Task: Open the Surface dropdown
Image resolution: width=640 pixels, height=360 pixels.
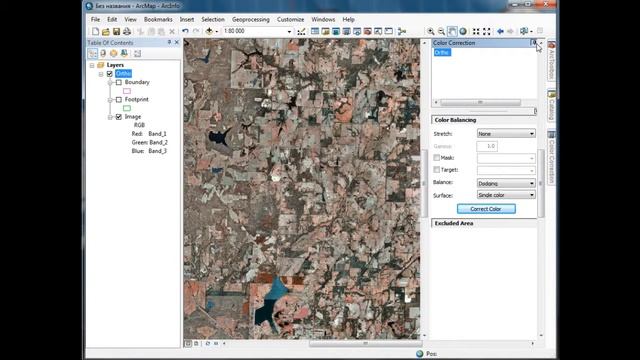Action: pyautogui.click(x=506, y=195)
